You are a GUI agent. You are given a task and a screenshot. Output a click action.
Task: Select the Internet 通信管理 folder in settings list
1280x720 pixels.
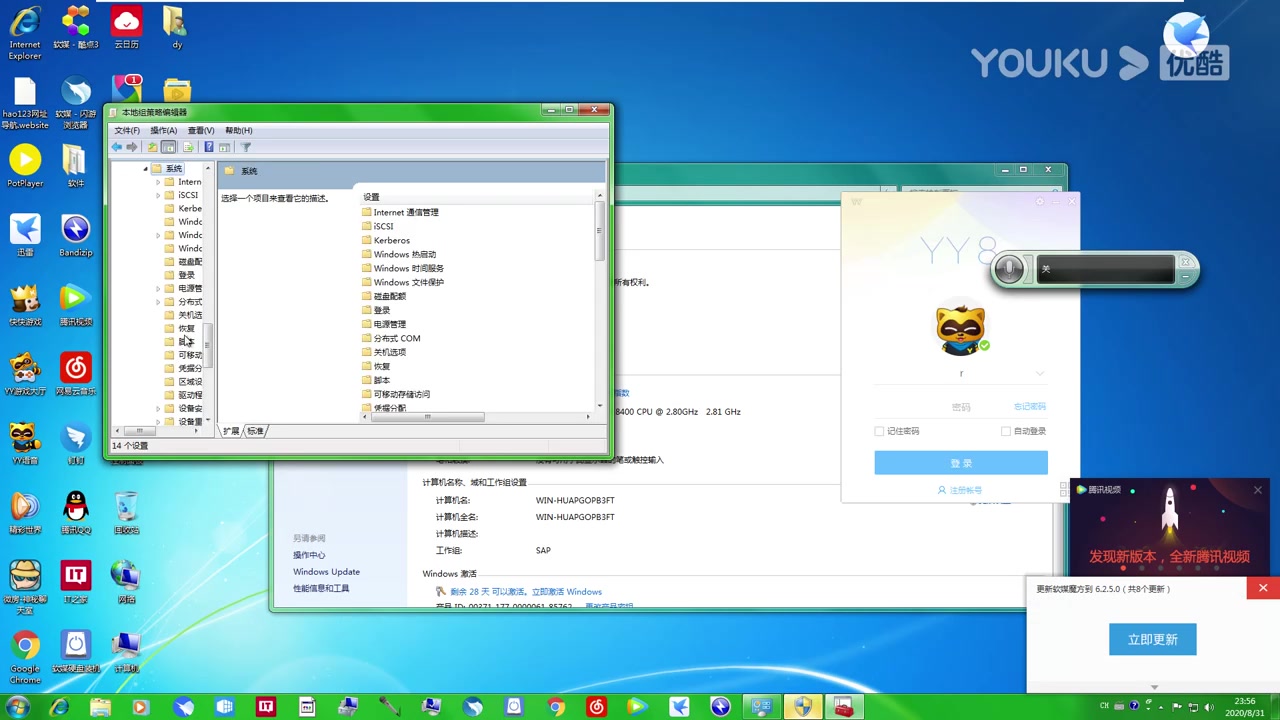400,212
